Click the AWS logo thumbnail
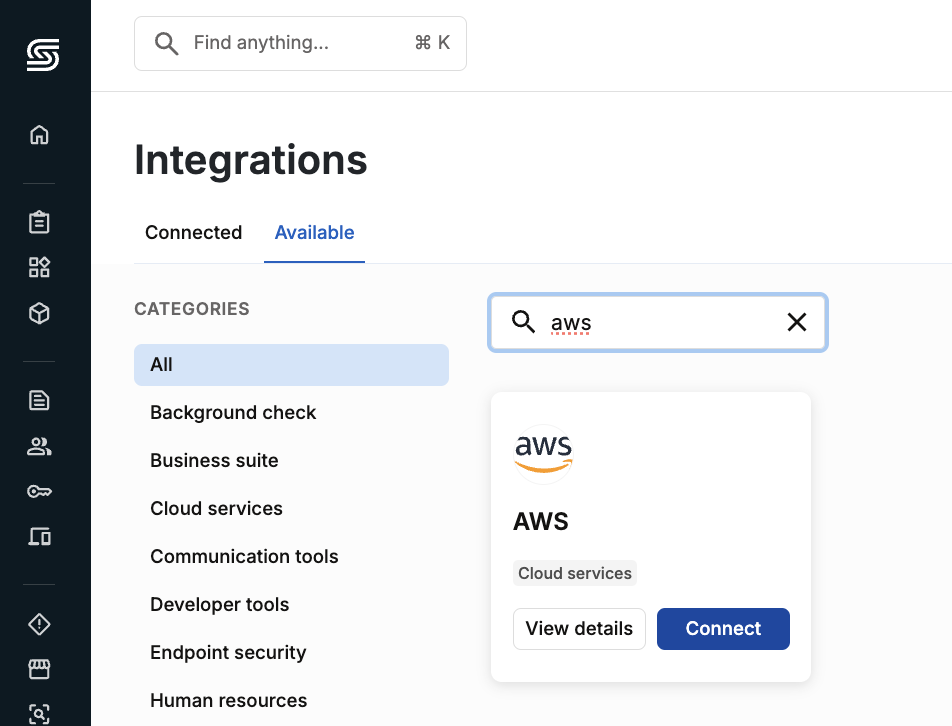Image resolution: width=952 pixels, height=726 pixels. [x=543, y=454]
